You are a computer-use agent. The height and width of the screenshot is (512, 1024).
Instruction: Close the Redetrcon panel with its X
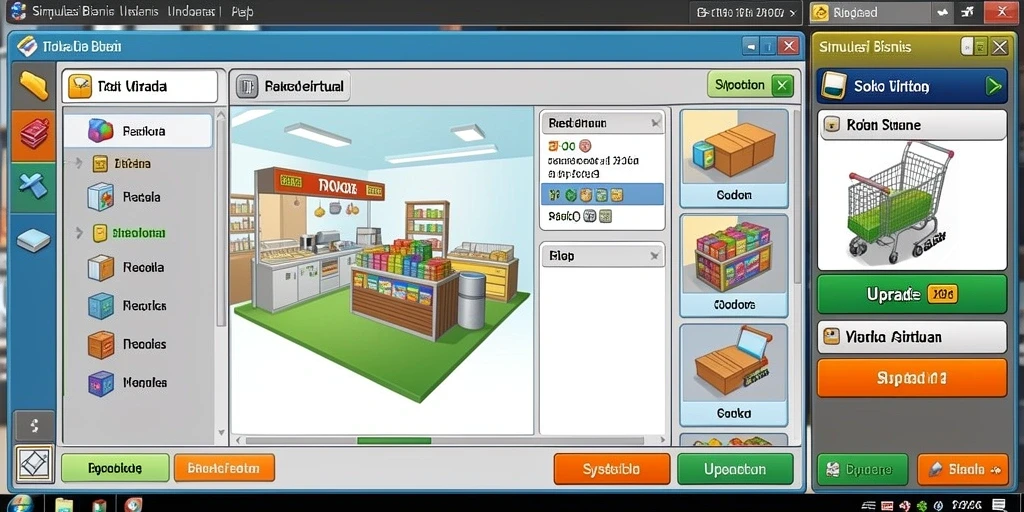tap(656, 123)
